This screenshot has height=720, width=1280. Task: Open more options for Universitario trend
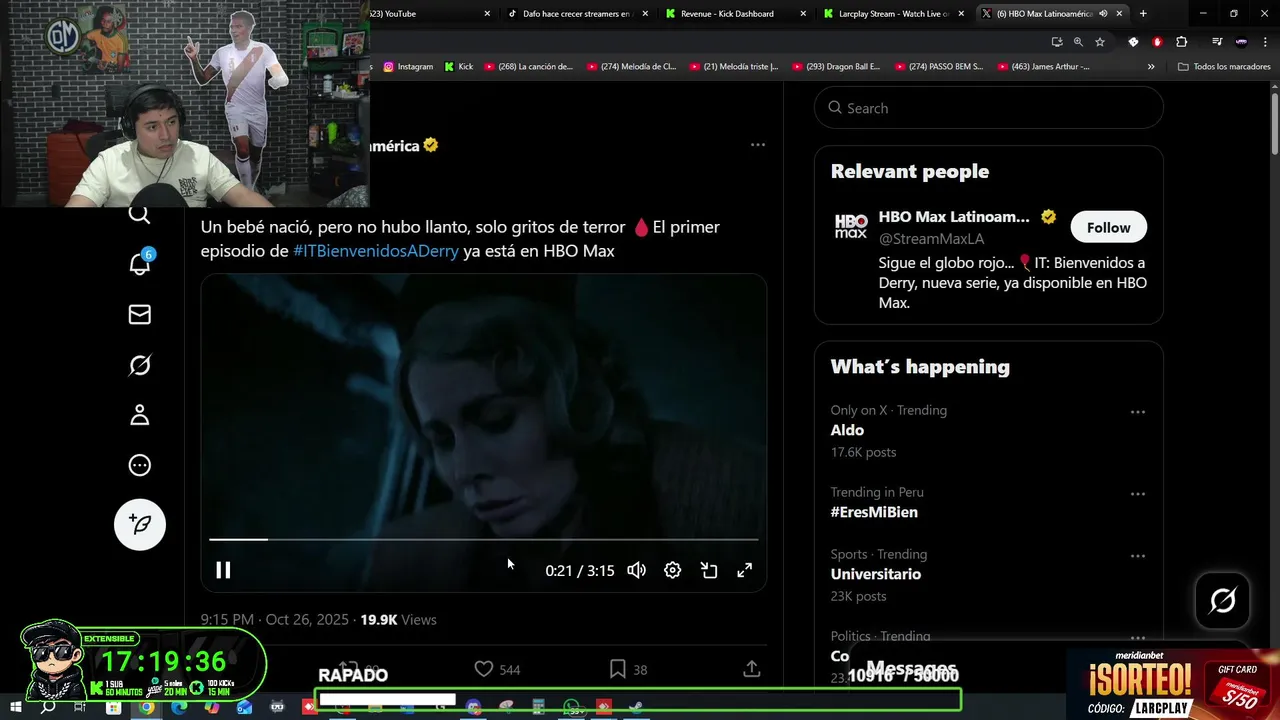tap(1137, 556)
